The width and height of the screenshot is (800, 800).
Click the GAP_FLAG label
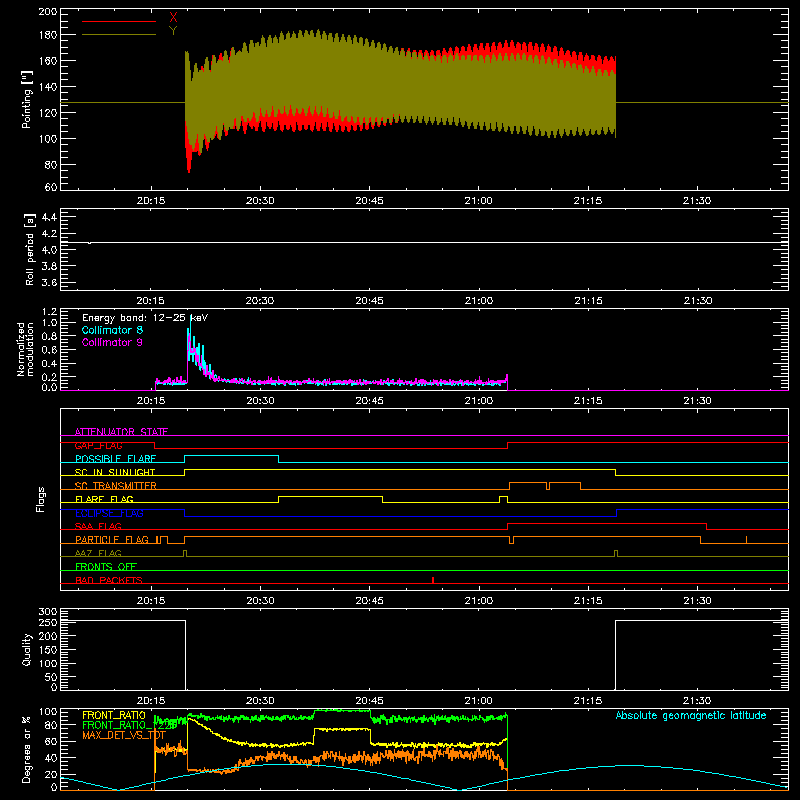pos(98,445)
